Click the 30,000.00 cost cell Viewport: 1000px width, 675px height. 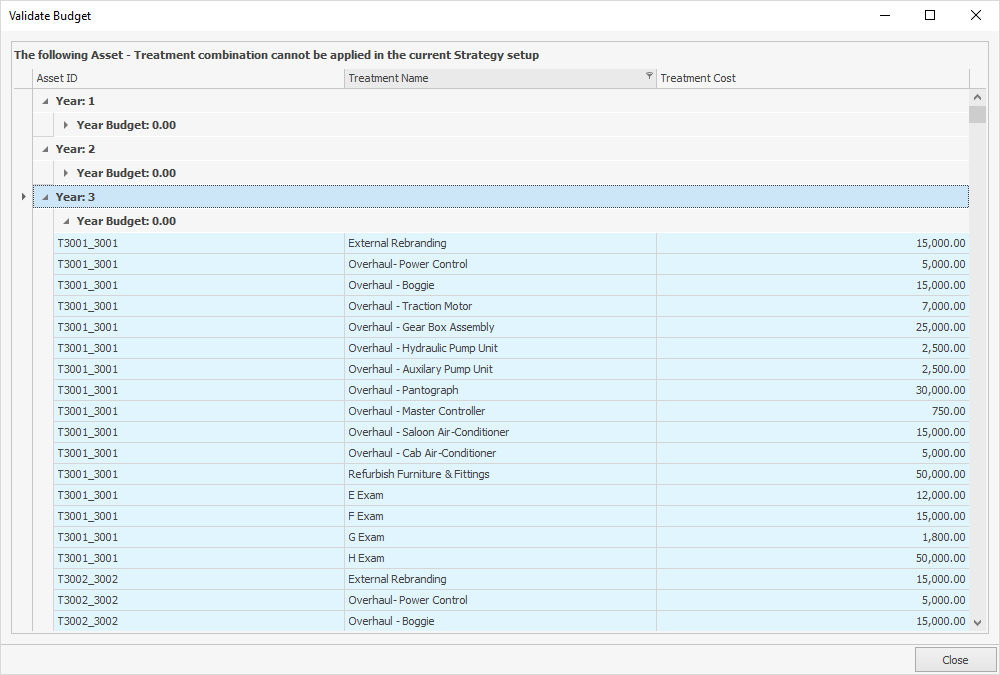pyautogui.click(x=812, y=390)
